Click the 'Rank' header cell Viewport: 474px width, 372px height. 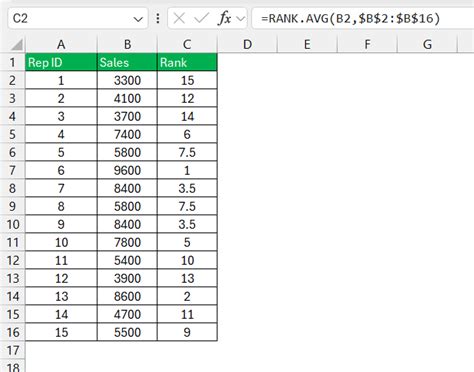[x=187, y=62]
